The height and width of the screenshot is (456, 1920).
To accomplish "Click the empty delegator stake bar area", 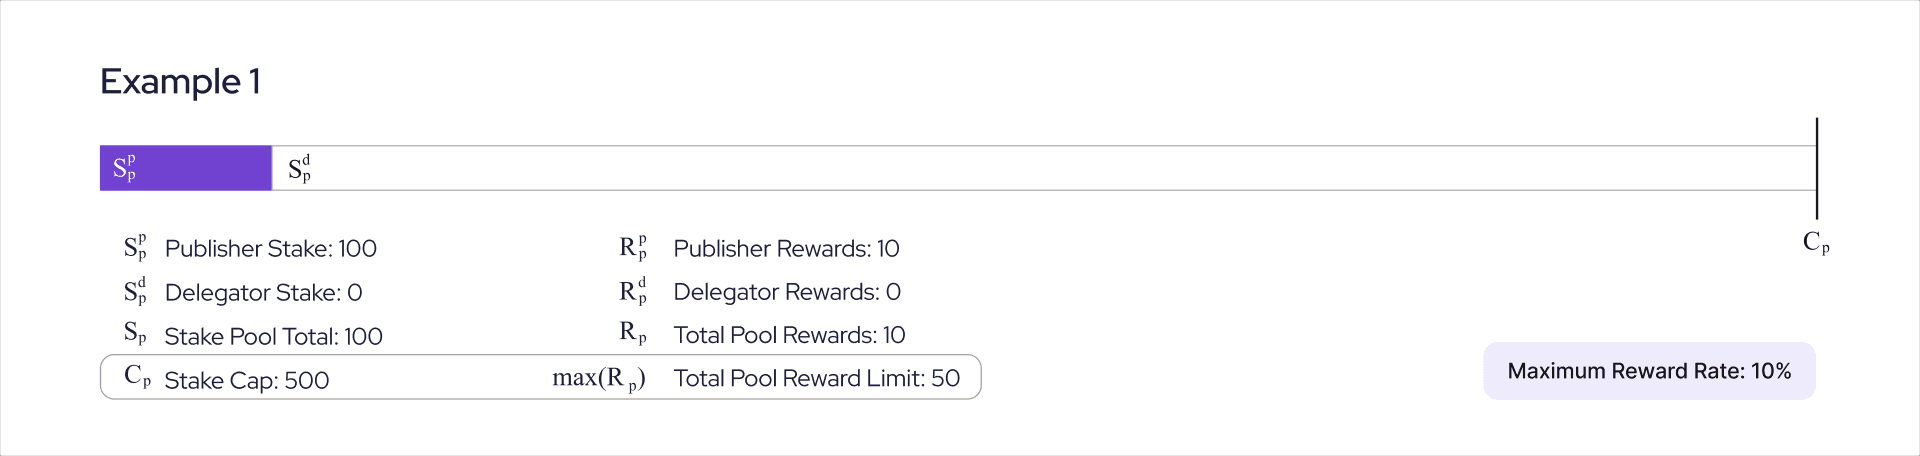I will point(1040,168).
